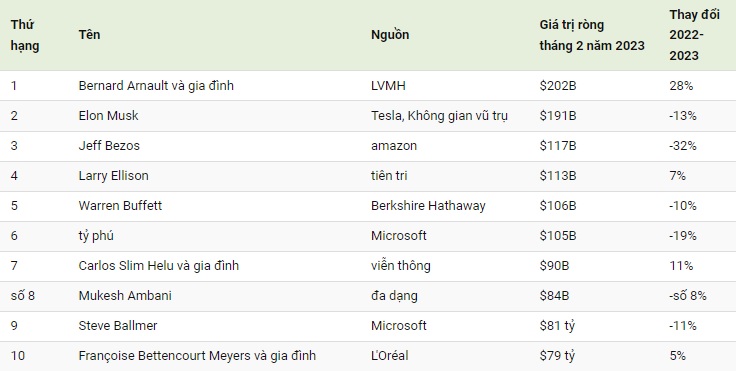Select Carlos Slim Helu và gia đình
The width and height of the screenshot is (736, 371).
click(159, 266)
